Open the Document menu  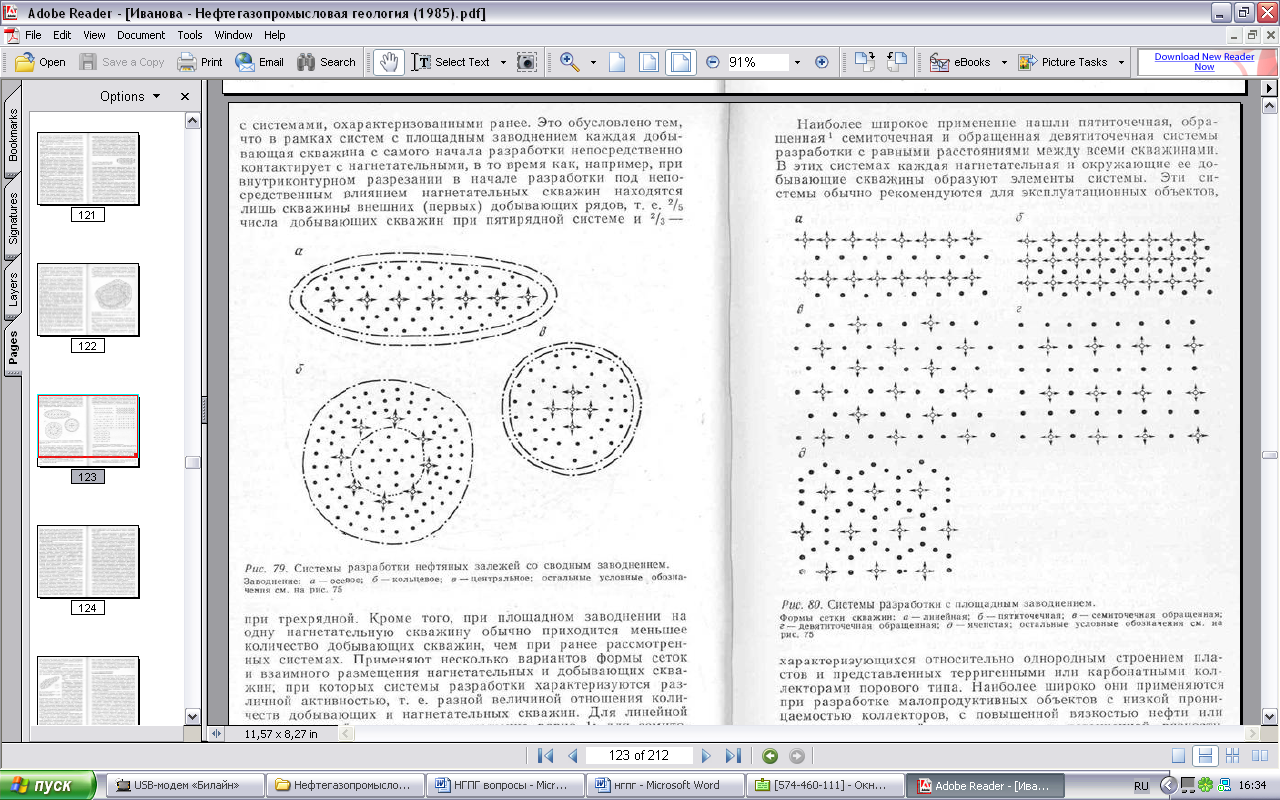(x=141, y=35)
